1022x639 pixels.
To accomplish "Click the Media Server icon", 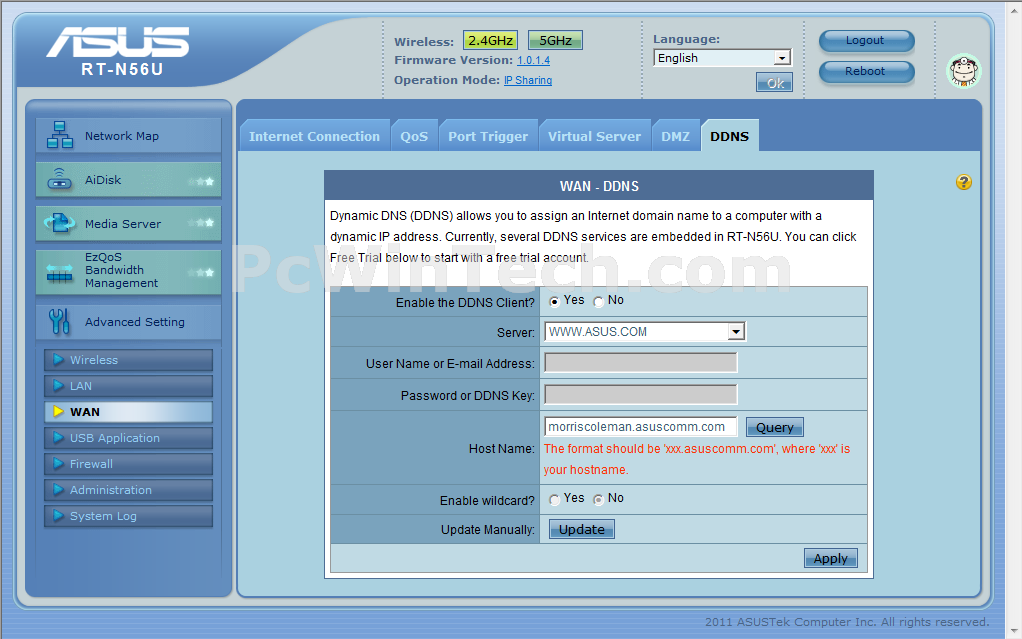I will [59, 223].
